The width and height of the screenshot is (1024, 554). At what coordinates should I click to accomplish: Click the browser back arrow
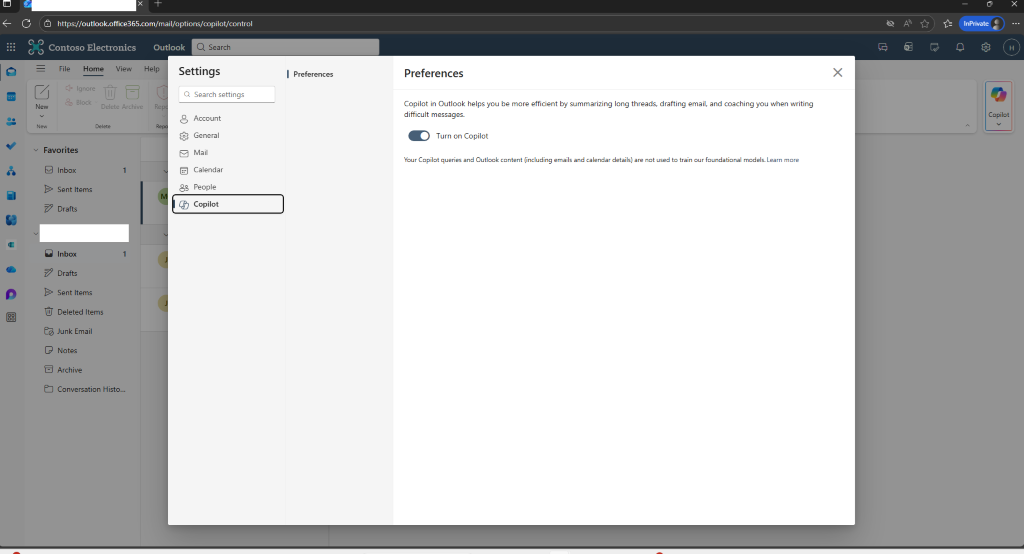click(x=7, y=24)
